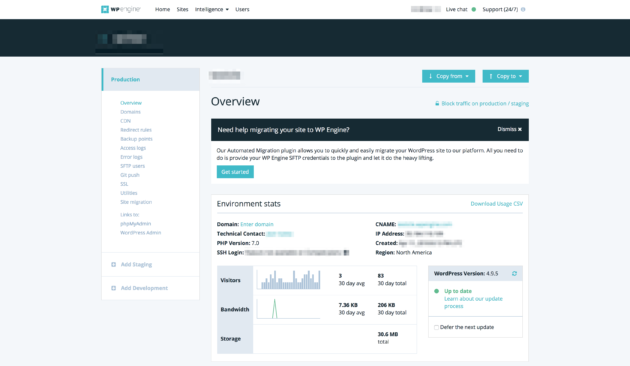Click the 30.6 MB storage total

click(388, 334)
